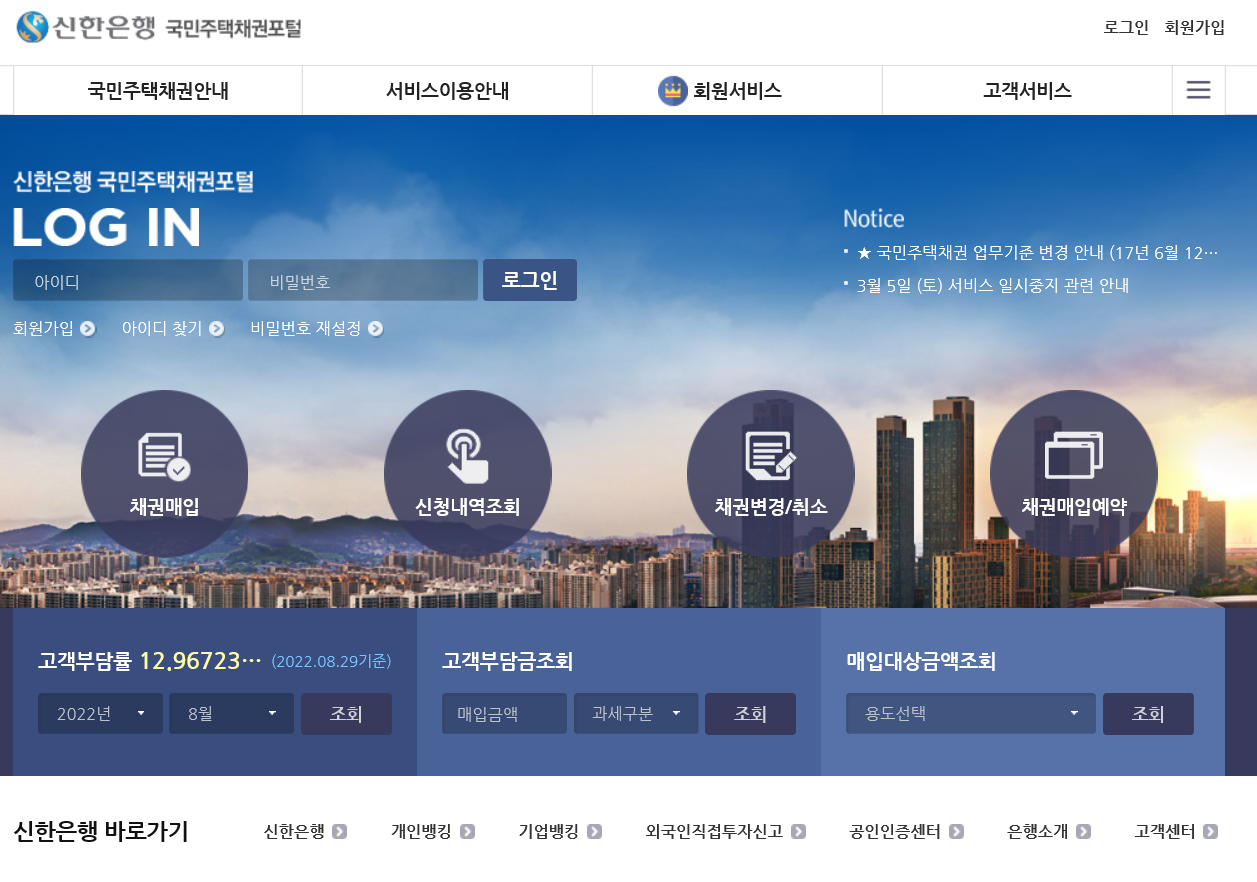Click 국민주택채권포털 header title text
1257x882 pixels.
(233, 29)
